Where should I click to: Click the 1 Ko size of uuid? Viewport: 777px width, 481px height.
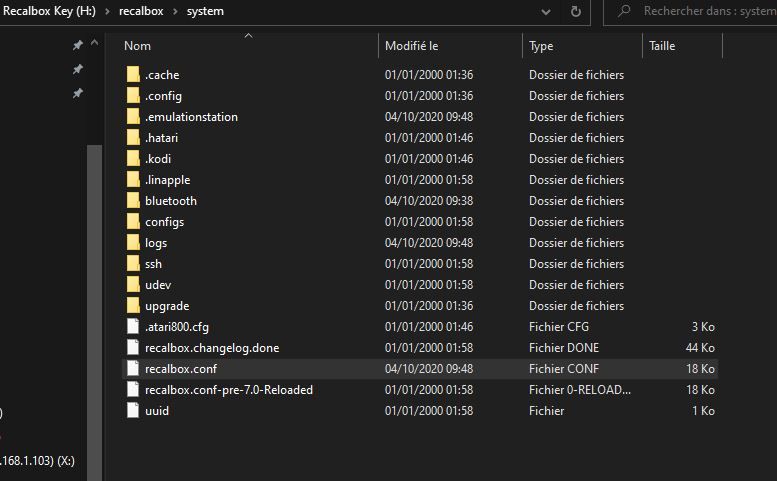703,411
